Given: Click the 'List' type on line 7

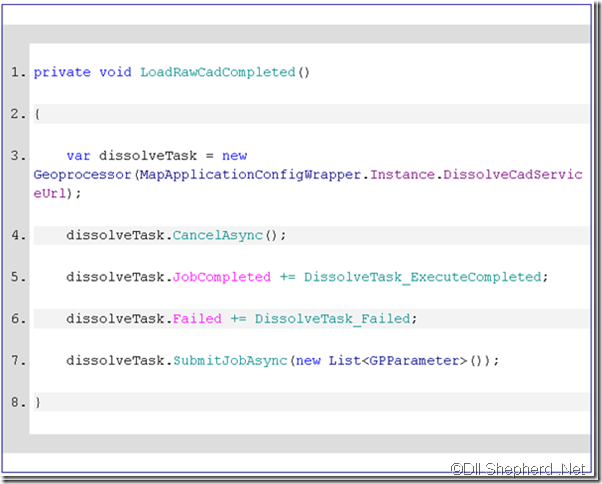Looking at the screenshot, I should [x=344, y=361].
